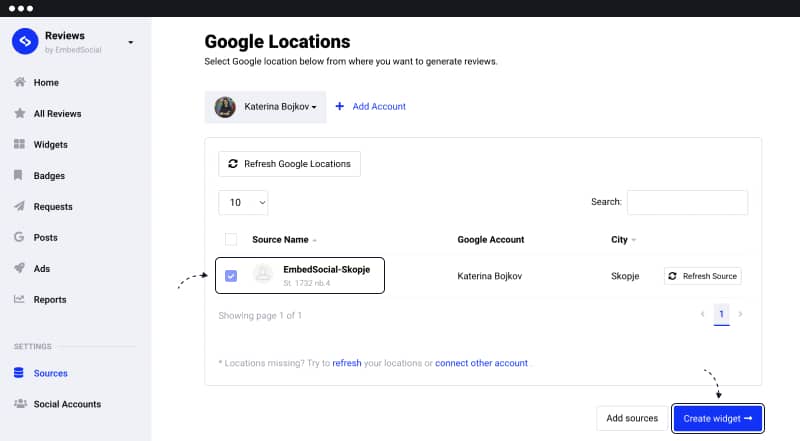Click the Requests paper plane icon
Image resolution: width=800 pixels, height=441 pixels.
click(x=19, y=206)
